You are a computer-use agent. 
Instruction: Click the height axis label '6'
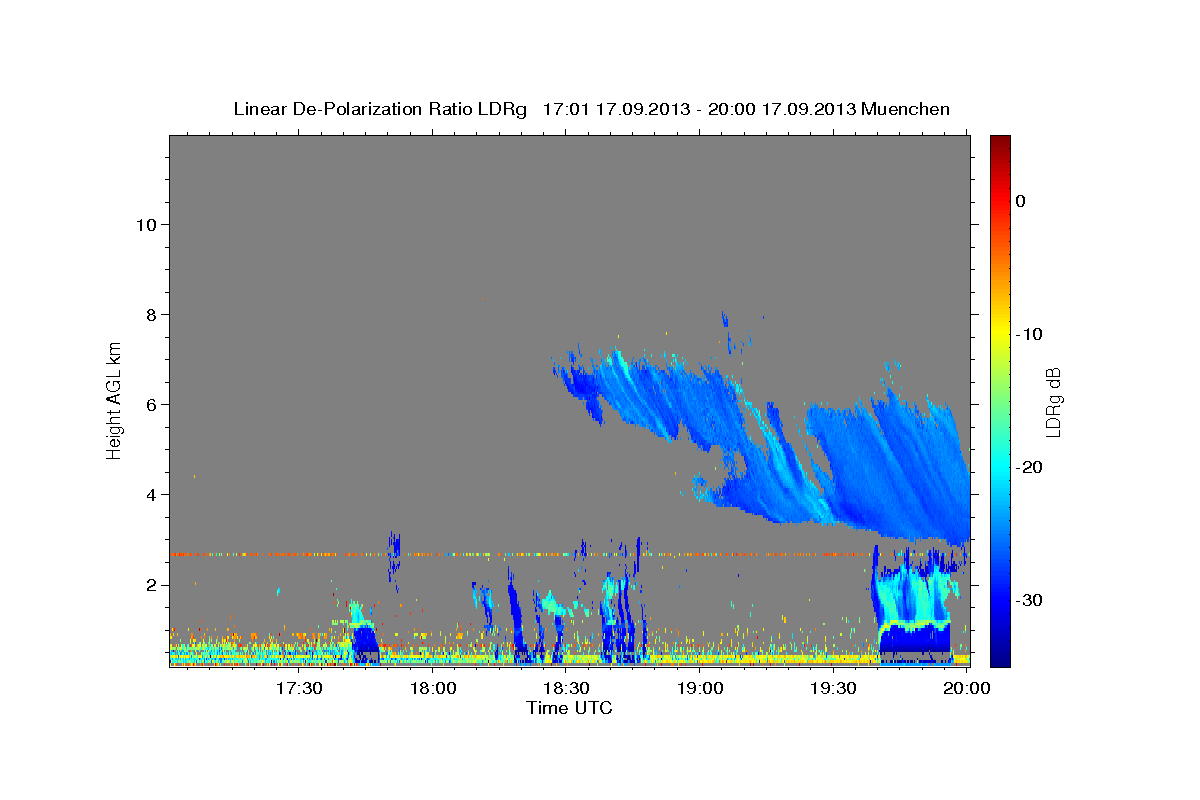tap(150, 404)
